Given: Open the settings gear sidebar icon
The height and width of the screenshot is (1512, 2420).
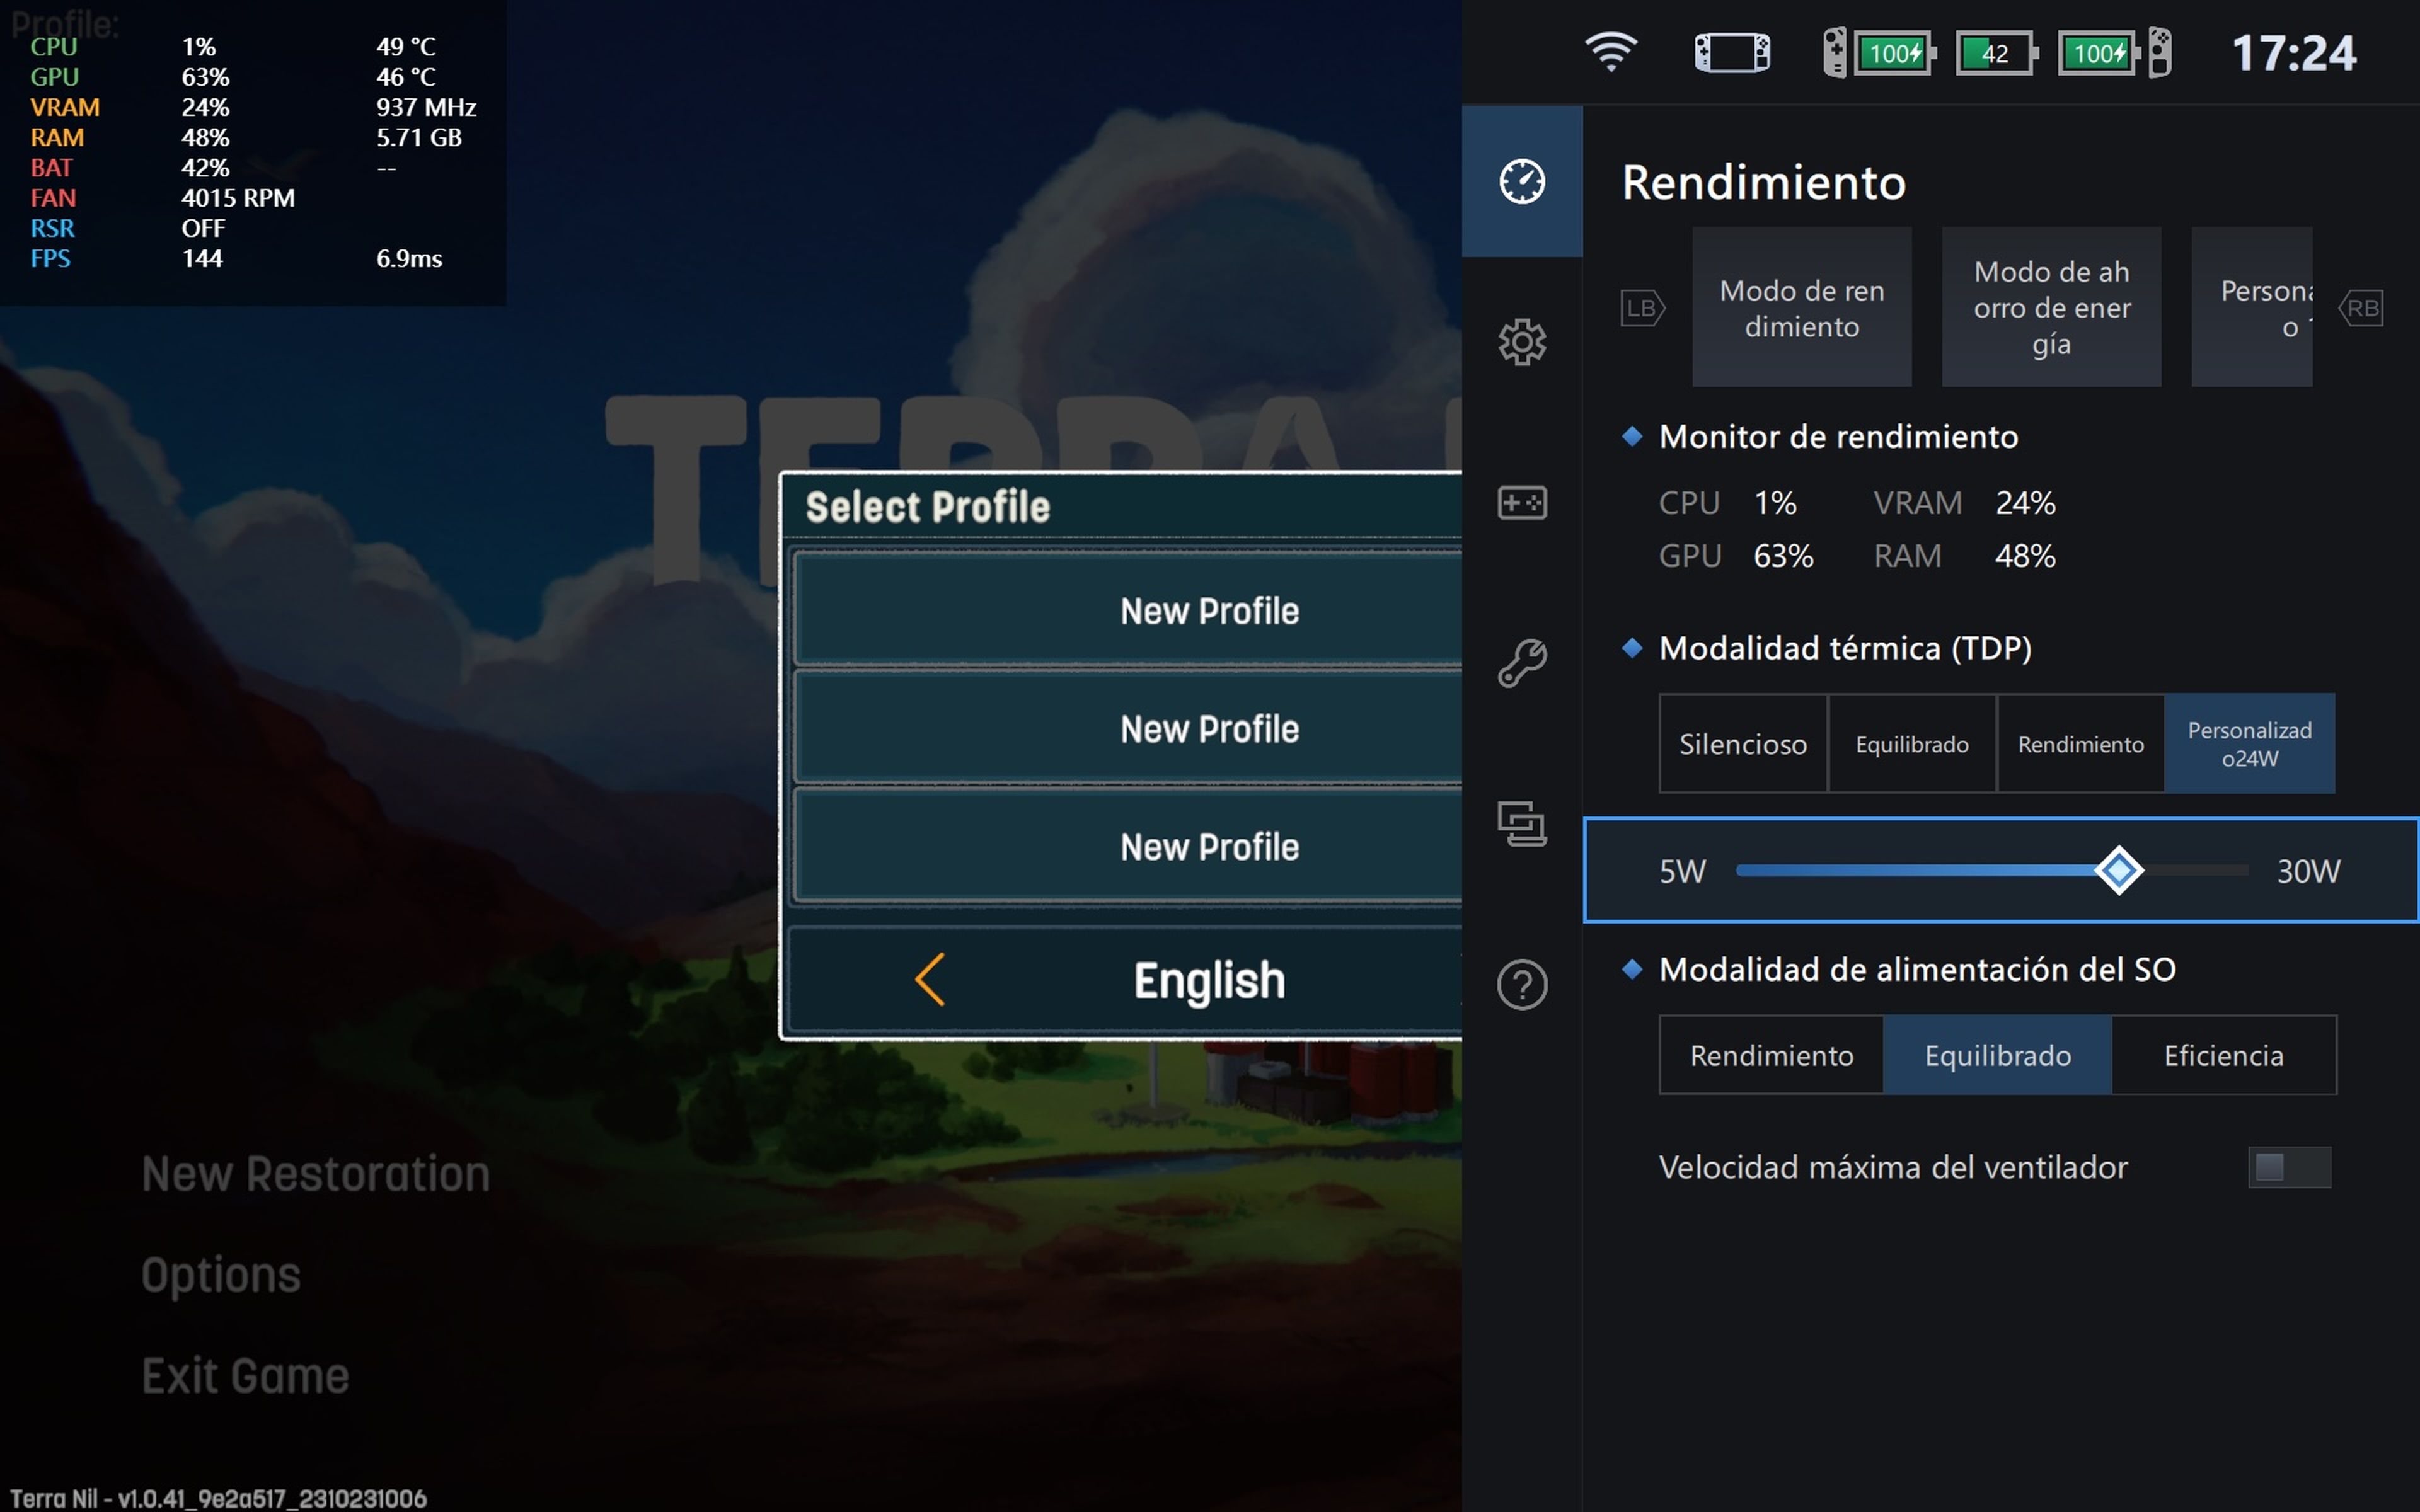Looking at the screenshot, I should tap(1522, 342).
